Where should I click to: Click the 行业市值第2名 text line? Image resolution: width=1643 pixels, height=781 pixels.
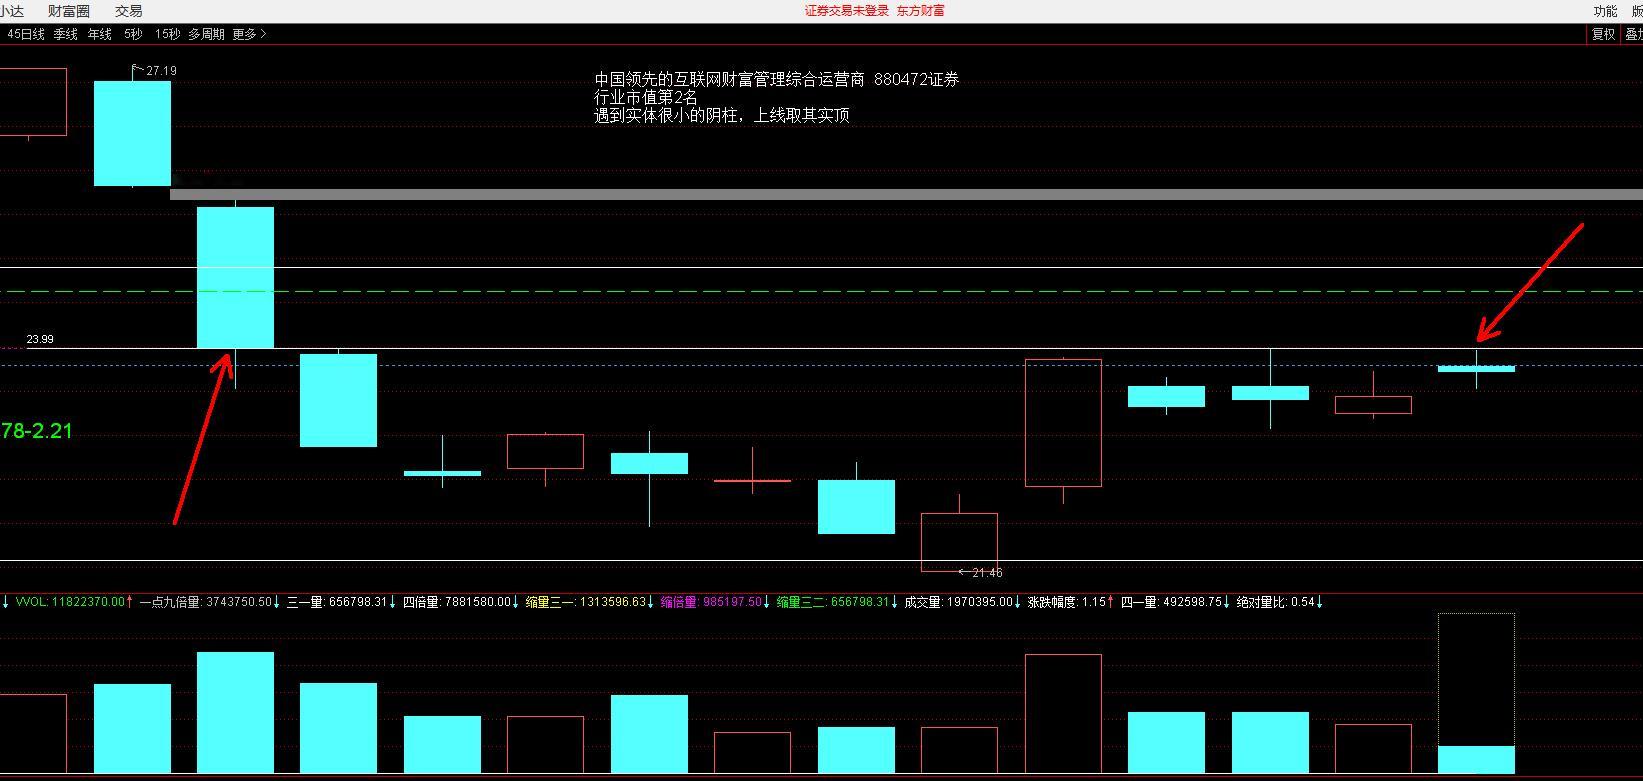pyautogui.click(x=646, y=97)
